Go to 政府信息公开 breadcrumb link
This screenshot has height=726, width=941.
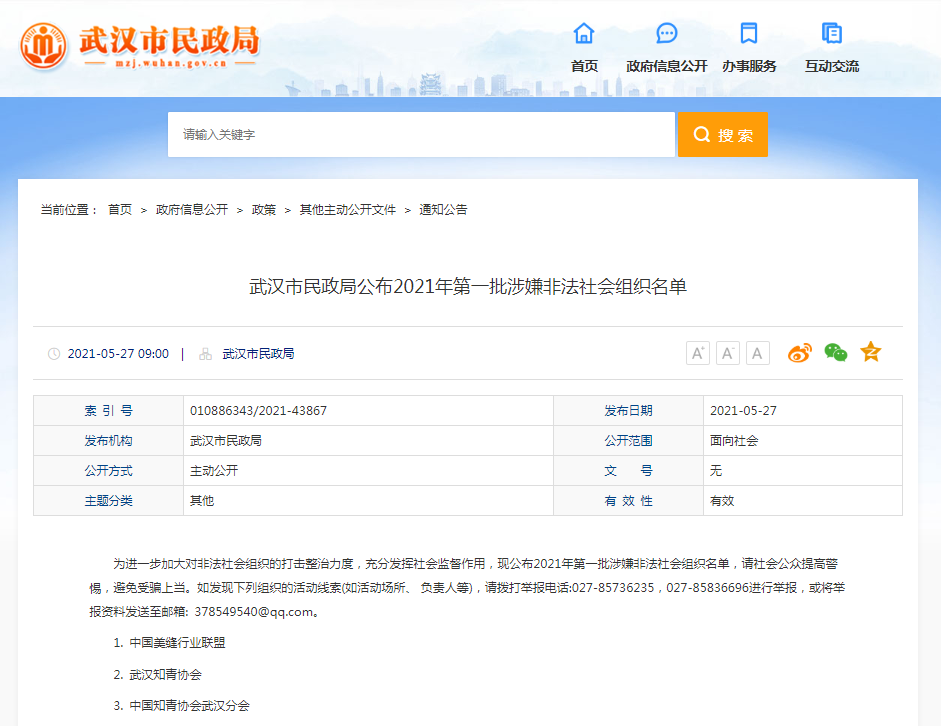[192, 210]
